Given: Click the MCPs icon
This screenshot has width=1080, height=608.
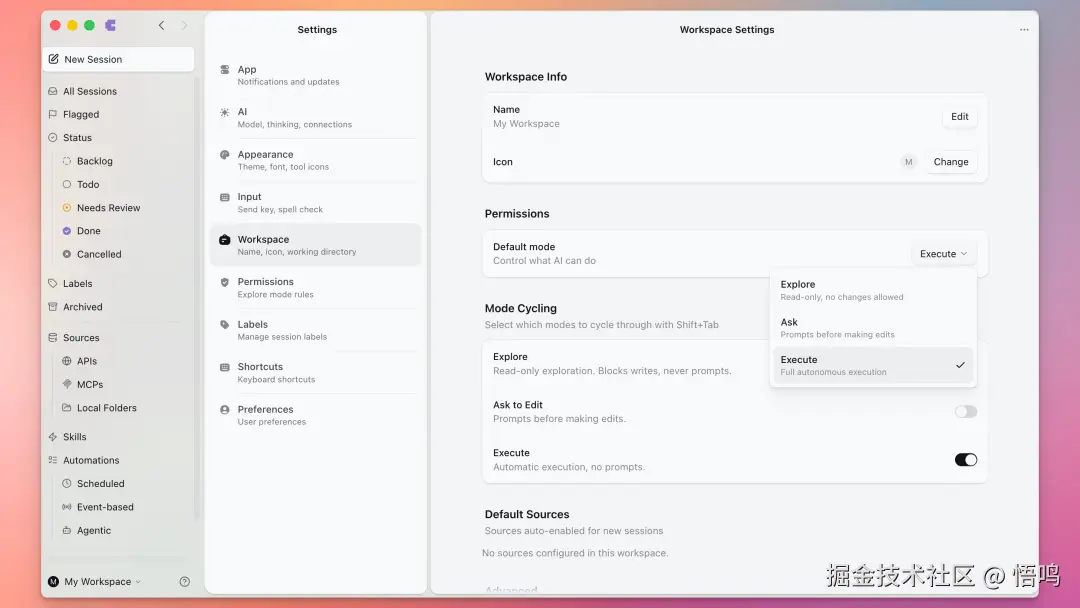Looking at the screenshot, I should click(x=67, y=384).
